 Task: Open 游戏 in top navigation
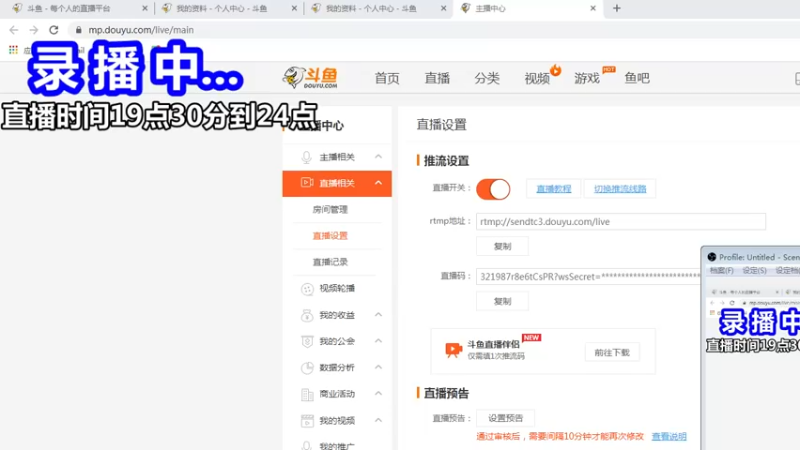[x=587, y=78]
